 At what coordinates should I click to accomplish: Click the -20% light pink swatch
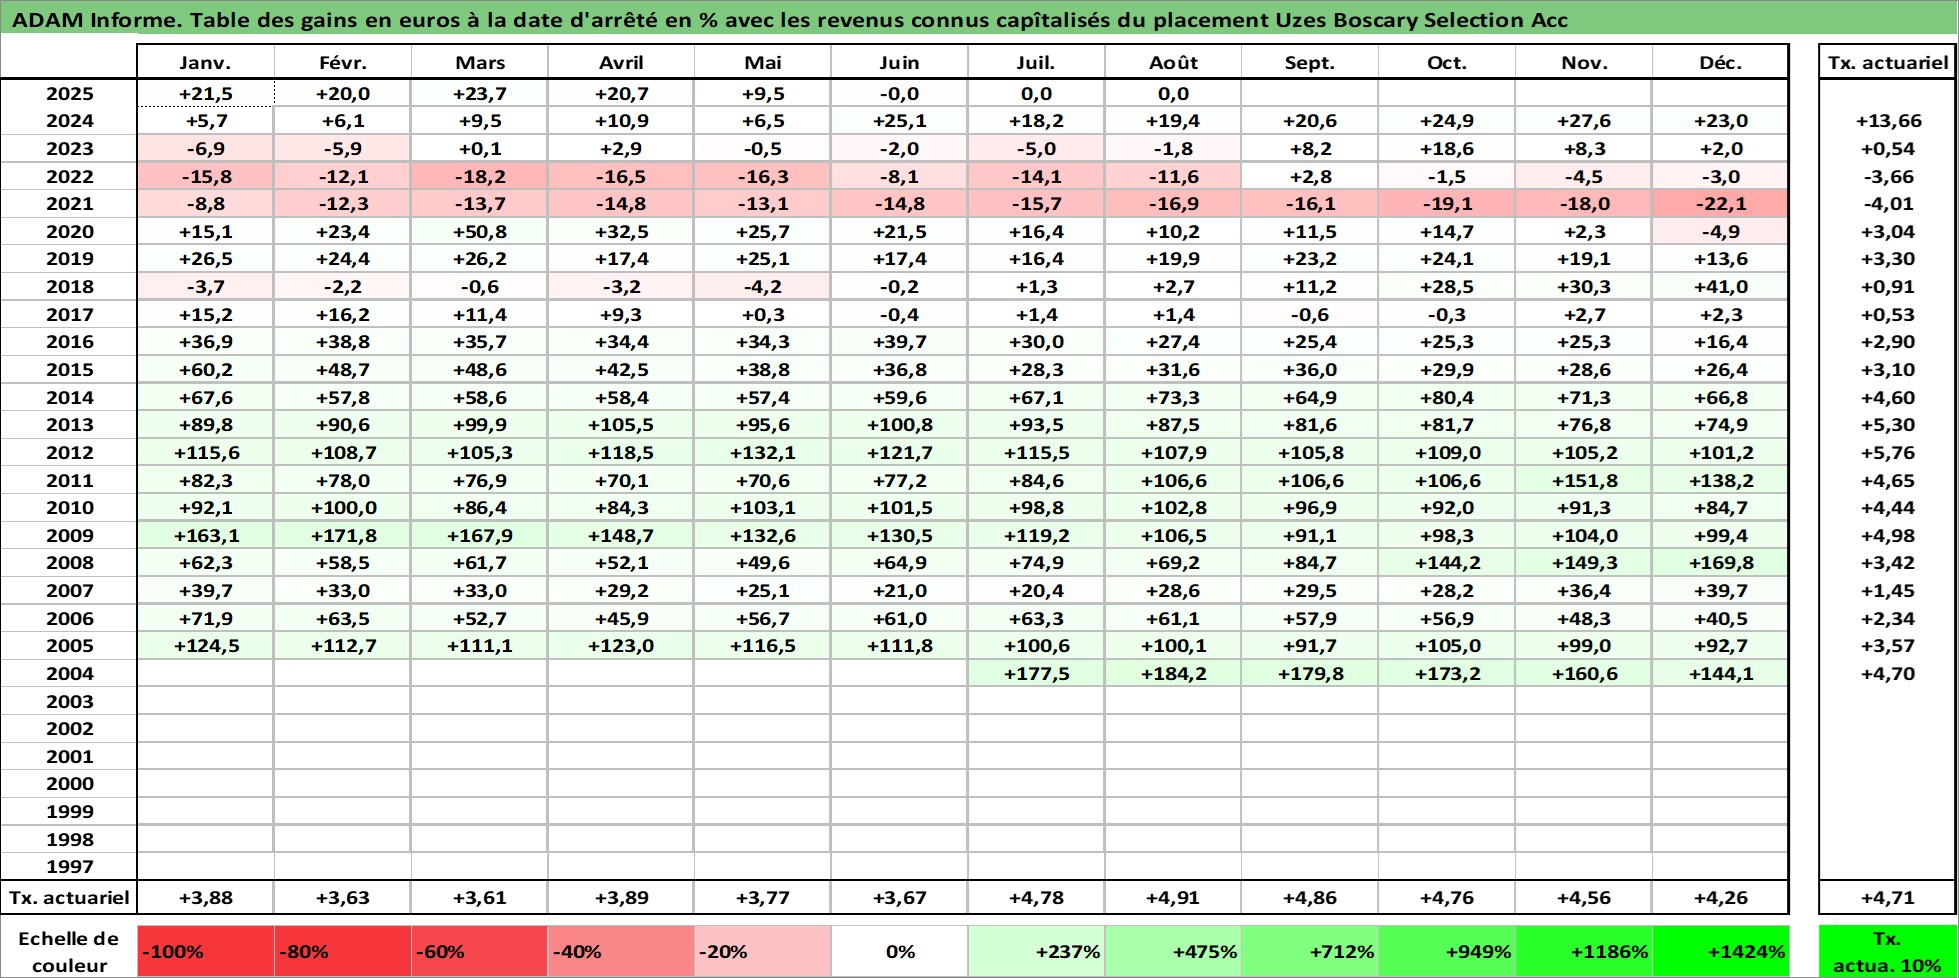(x=763, y=951)
